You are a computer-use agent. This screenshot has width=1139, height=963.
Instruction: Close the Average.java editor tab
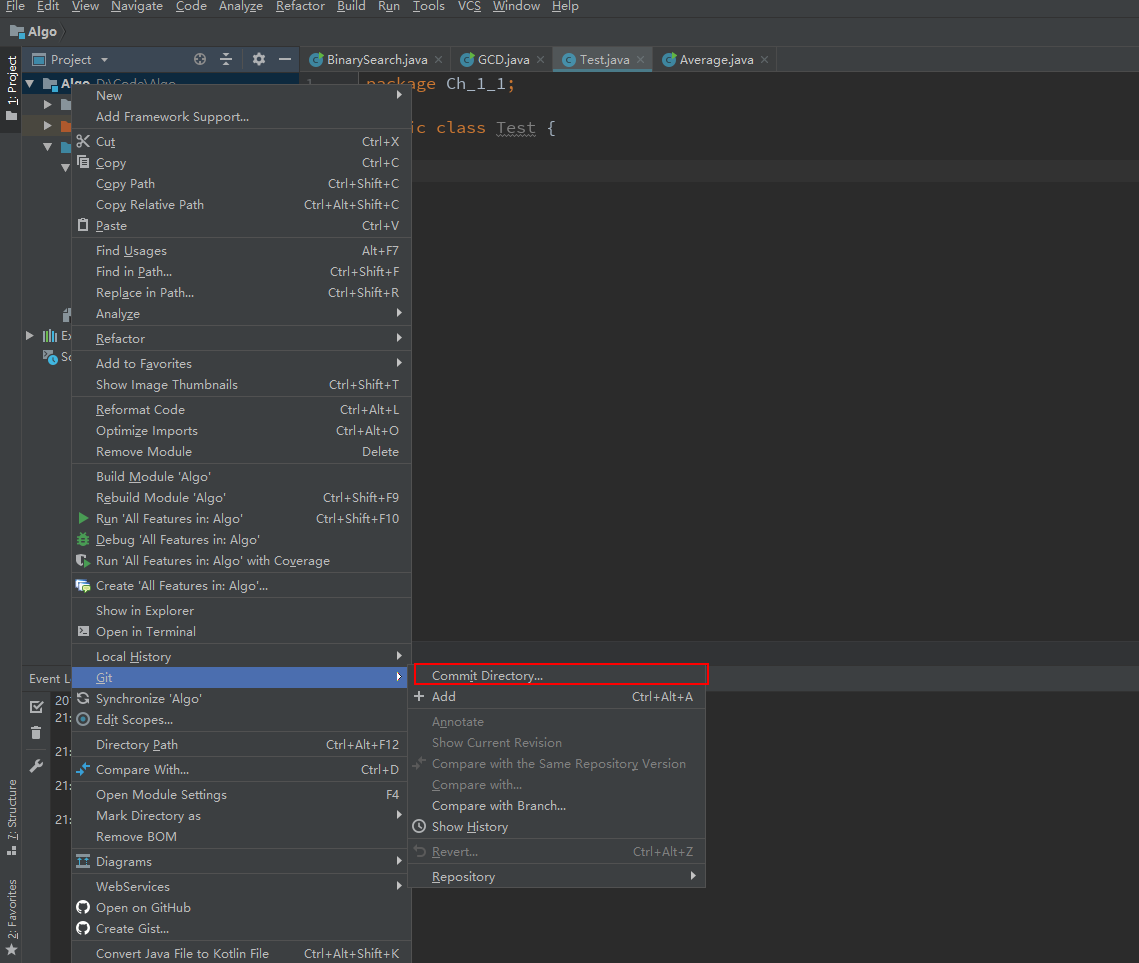click(x=764, y=60)
